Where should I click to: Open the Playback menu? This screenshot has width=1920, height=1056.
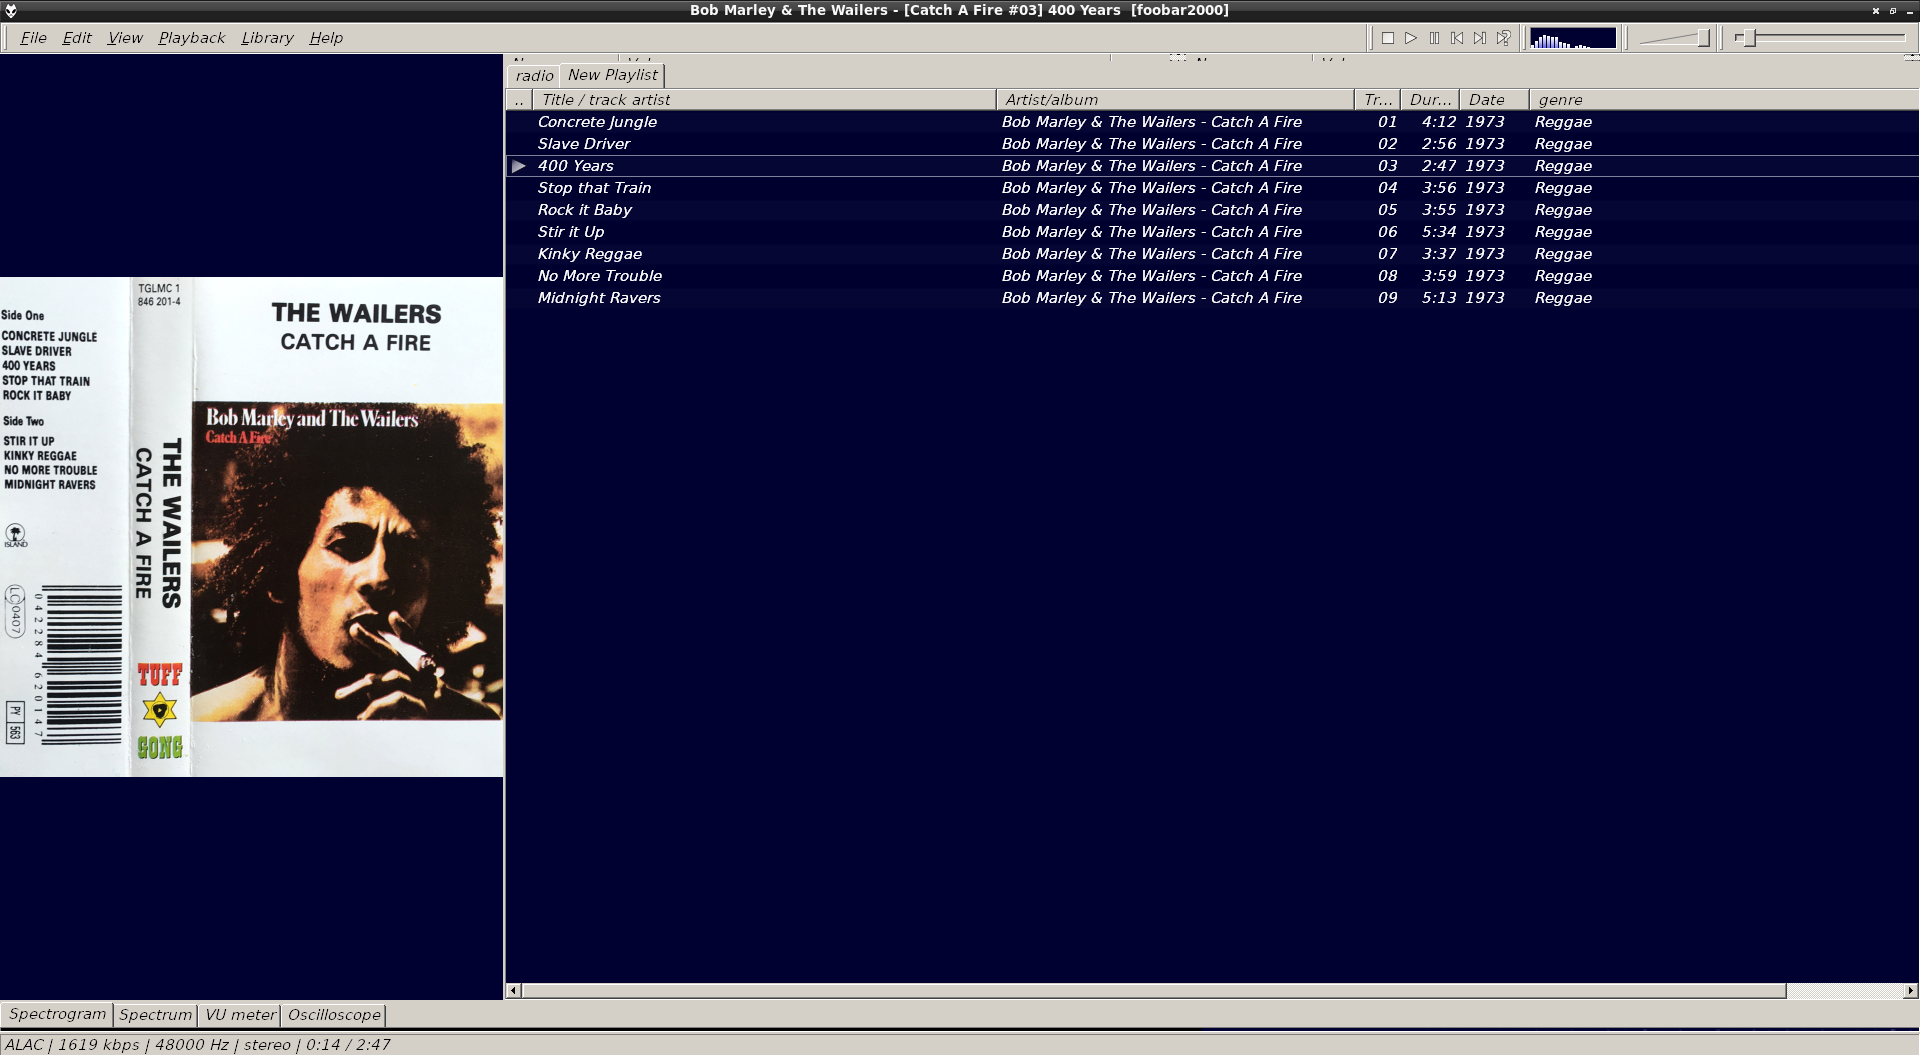click(192, 38)
